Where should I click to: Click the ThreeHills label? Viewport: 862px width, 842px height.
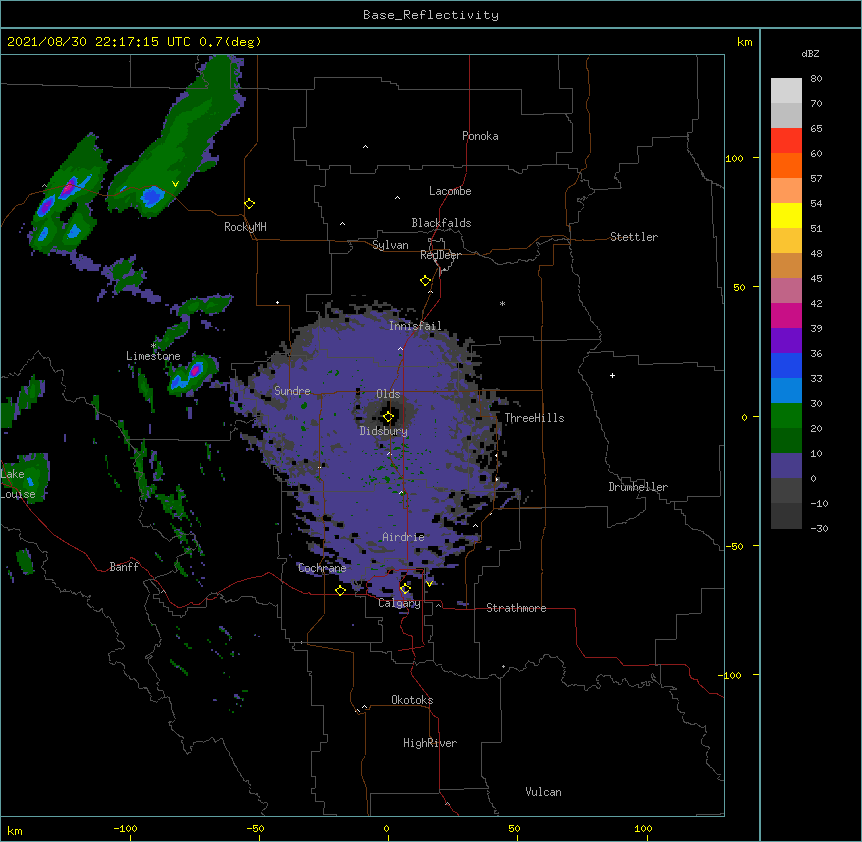coord(534,418)
